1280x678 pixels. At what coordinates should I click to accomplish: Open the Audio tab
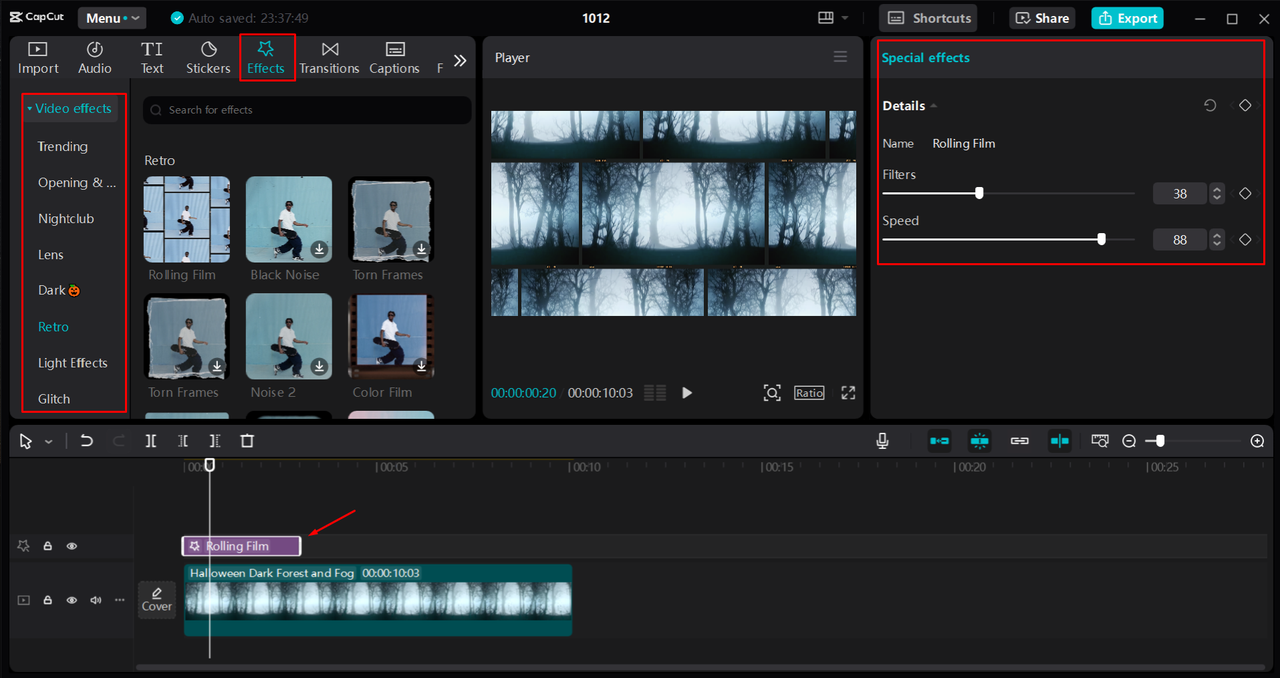coord(95,58)
